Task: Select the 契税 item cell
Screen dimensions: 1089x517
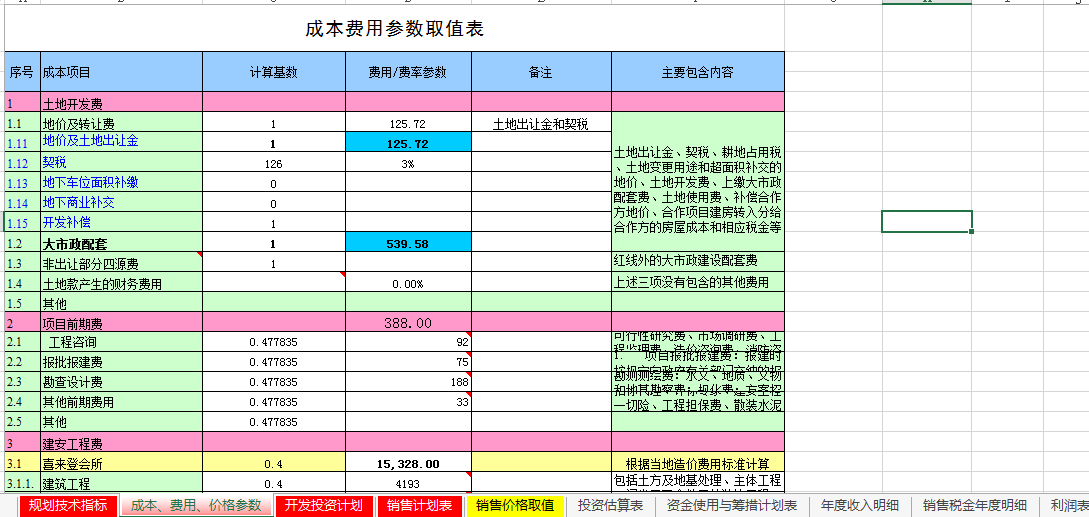Action: coord(122,163)
